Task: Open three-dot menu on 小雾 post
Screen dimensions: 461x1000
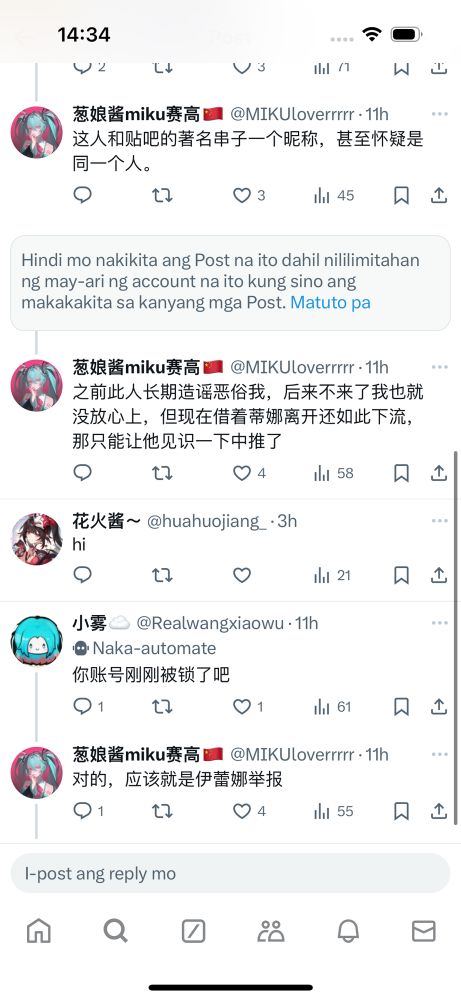Action: point(439,622)
